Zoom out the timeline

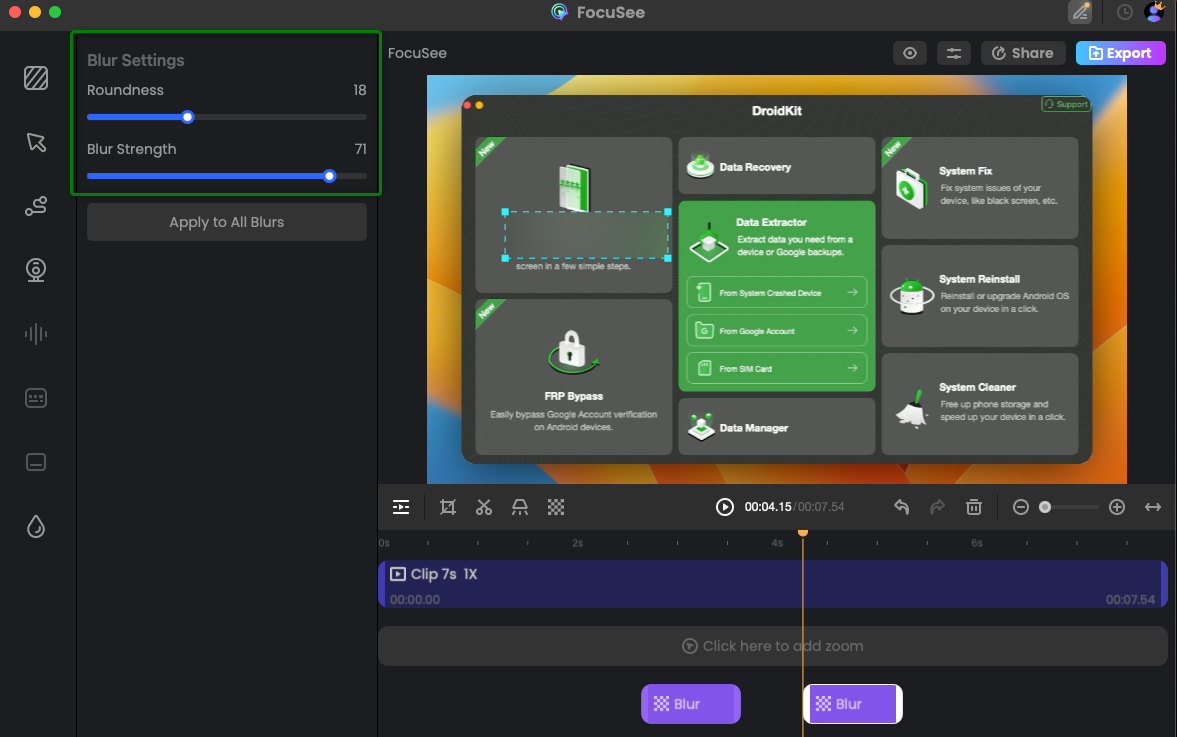click(x=1020, y=507)
